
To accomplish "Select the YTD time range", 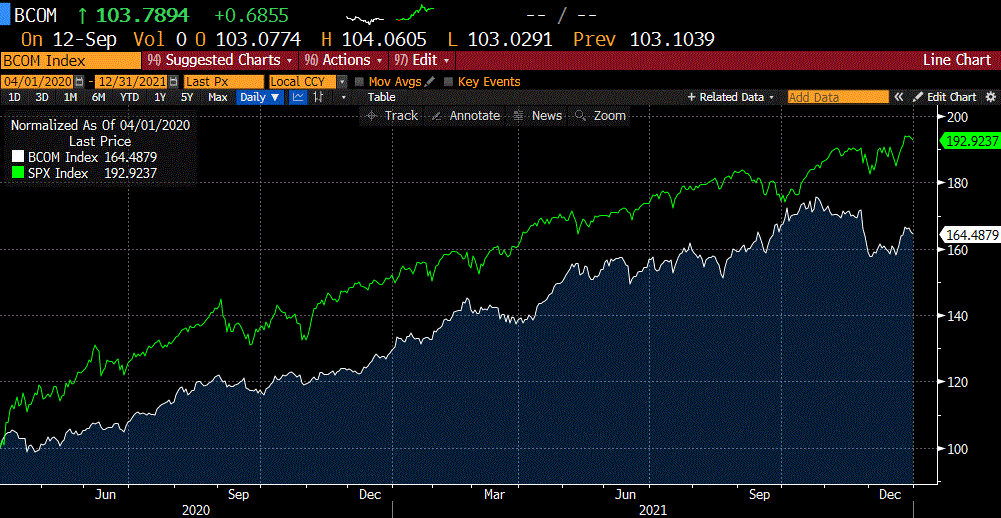I will click(x=130, y=97).
